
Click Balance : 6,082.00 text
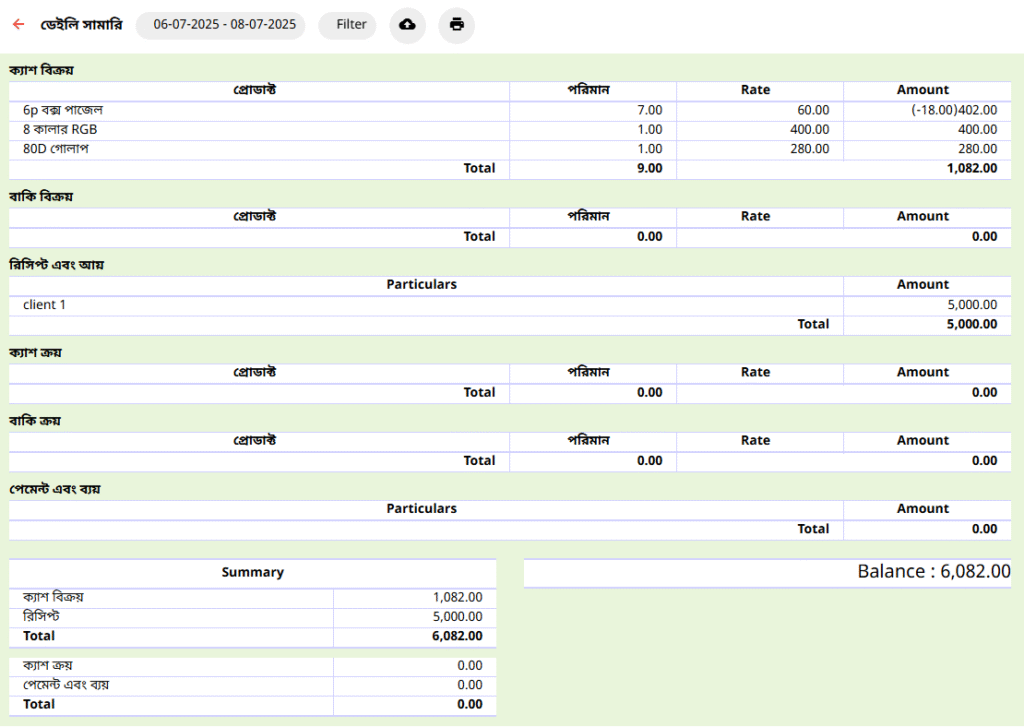[x=934, y=572]
